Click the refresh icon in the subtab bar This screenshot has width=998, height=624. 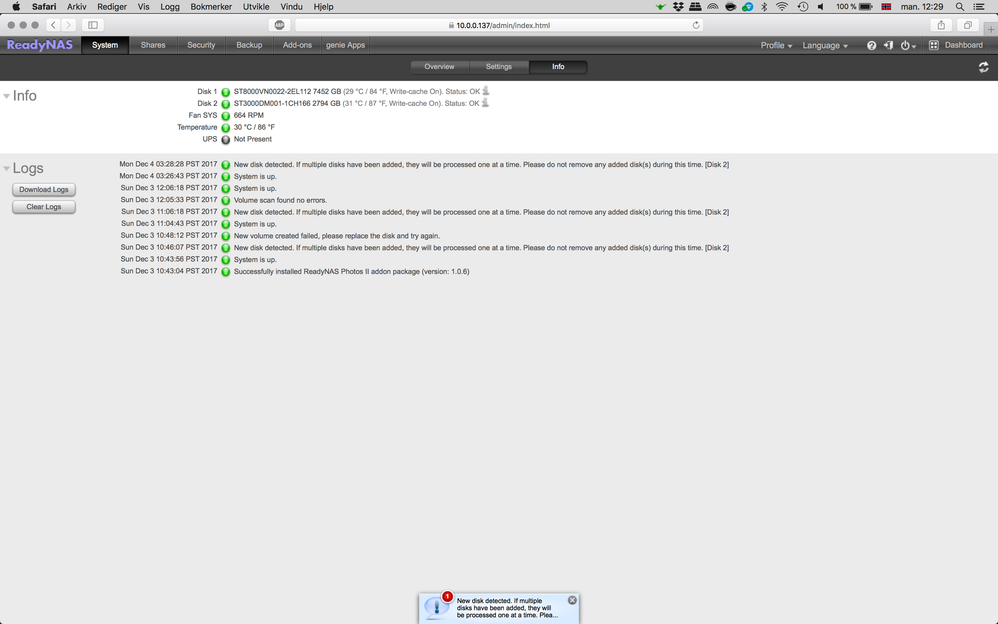point(983,67)
